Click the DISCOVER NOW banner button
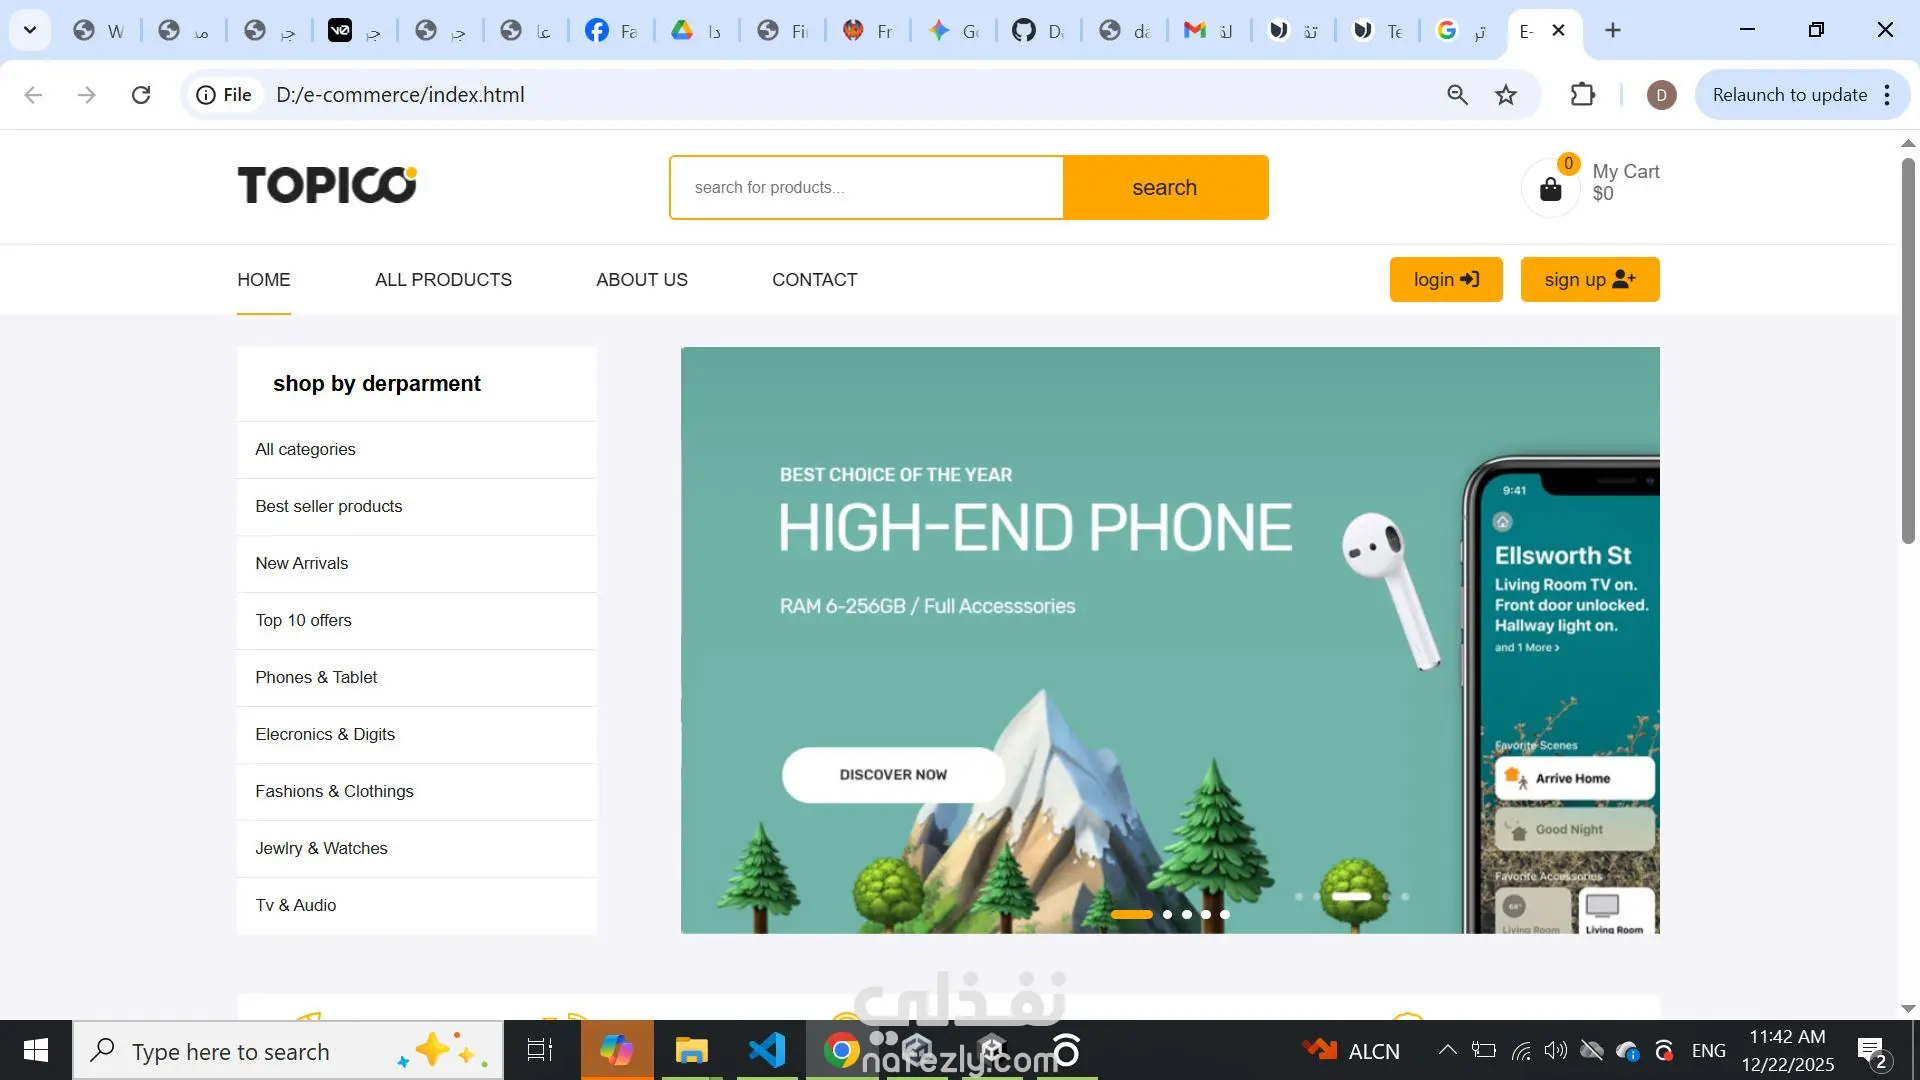 tap(893, 775)
